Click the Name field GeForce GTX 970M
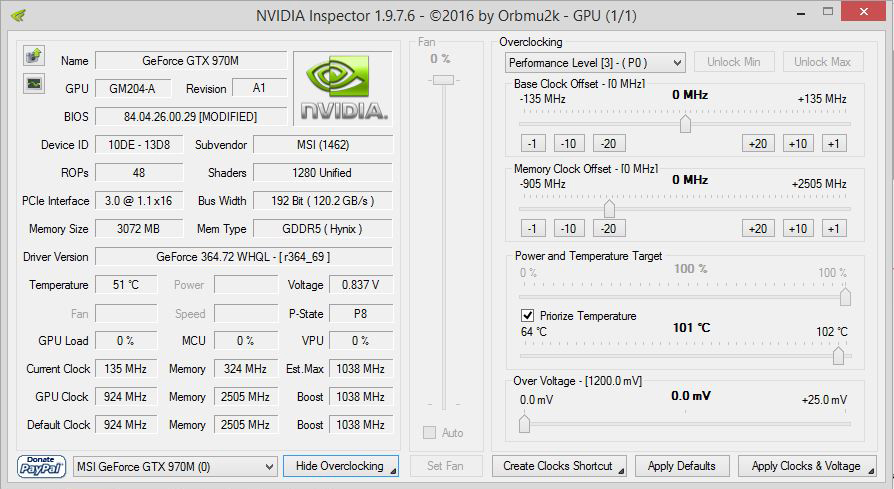 [x=190, y=60]
